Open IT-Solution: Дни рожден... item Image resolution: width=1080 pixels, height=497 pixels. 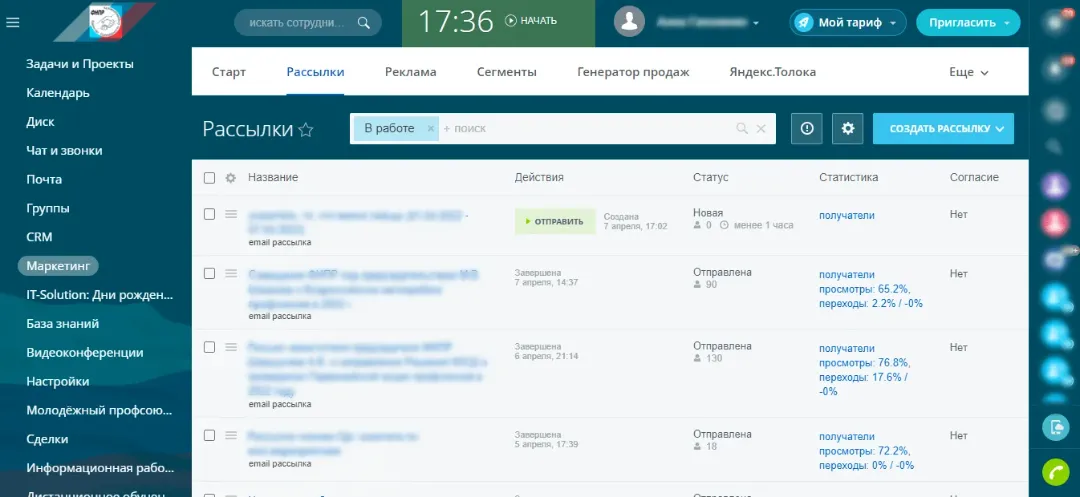(x=100, y=295)
